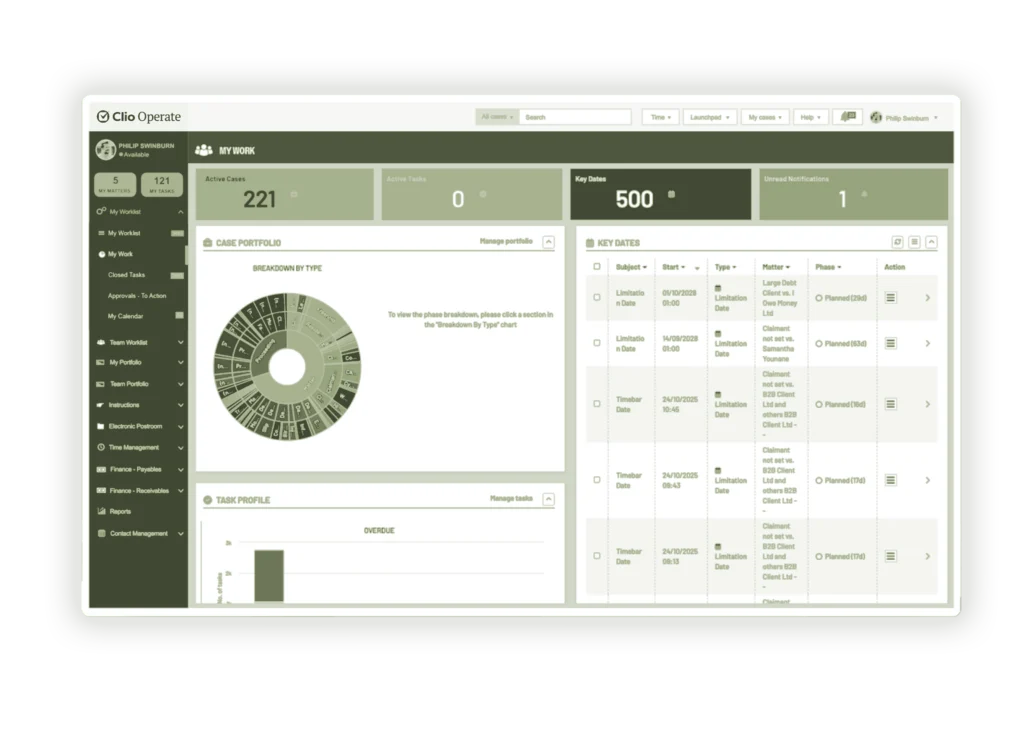This screenshot has height=755, width=1024.
Task: Click the Manage portfolio link
Action: (x=506, y=242)
